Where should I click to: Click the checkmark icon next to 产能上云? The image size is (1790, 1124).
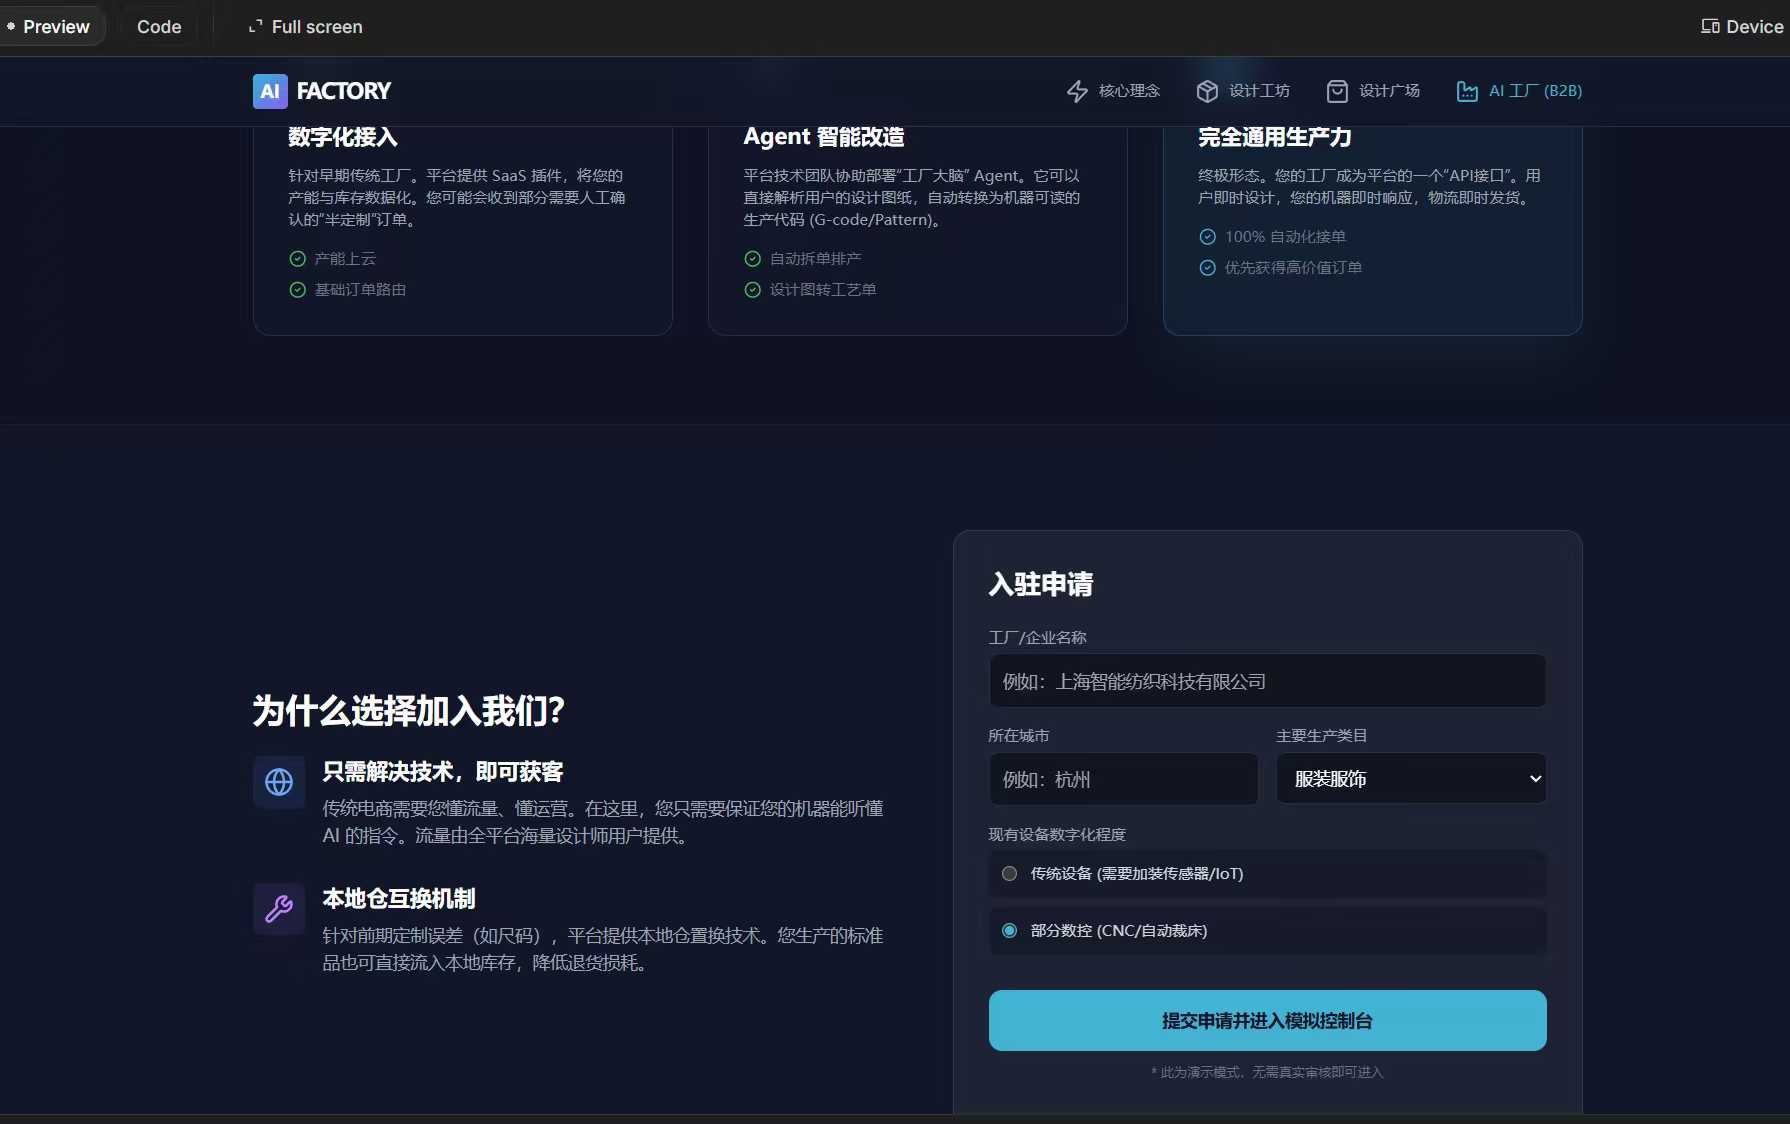[x=297, y=259]
